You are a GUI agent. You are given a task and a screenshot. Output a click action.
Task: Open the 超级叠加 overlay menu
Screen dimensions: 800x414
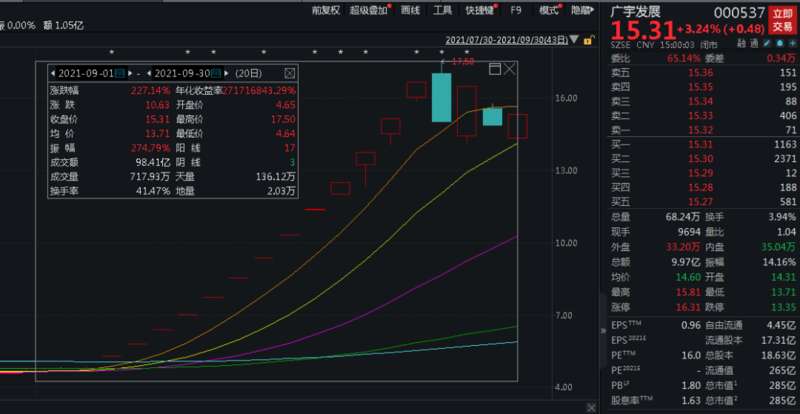point(368,10)
